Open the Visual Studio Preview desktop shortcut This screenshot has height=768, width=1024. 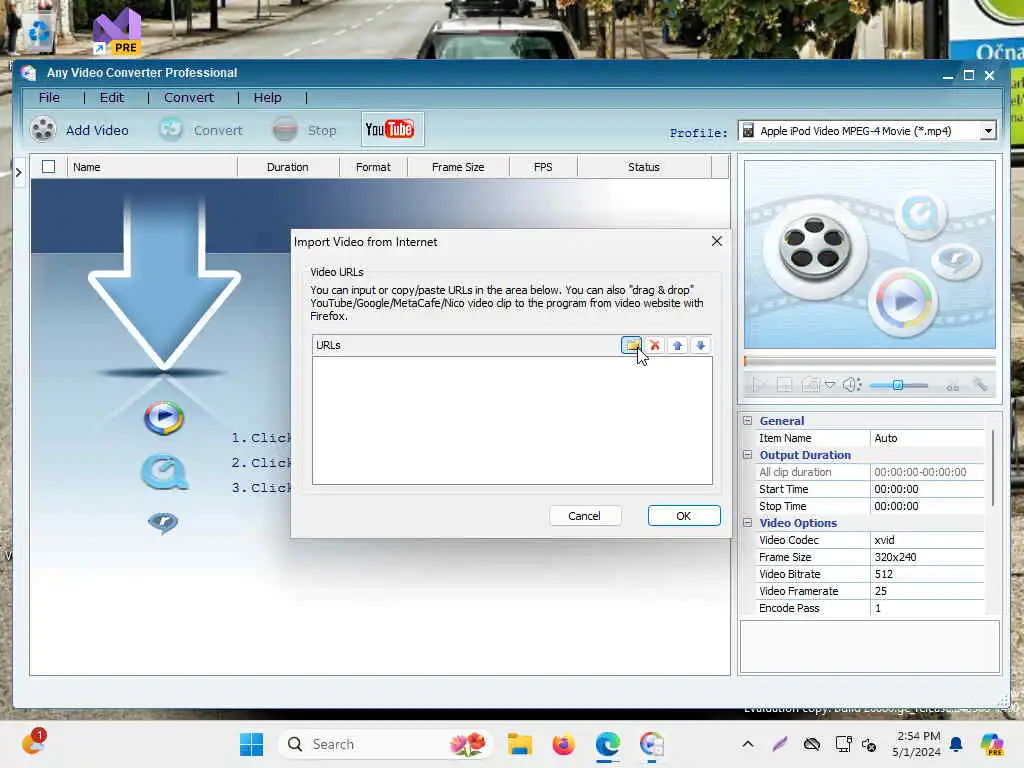117,33
